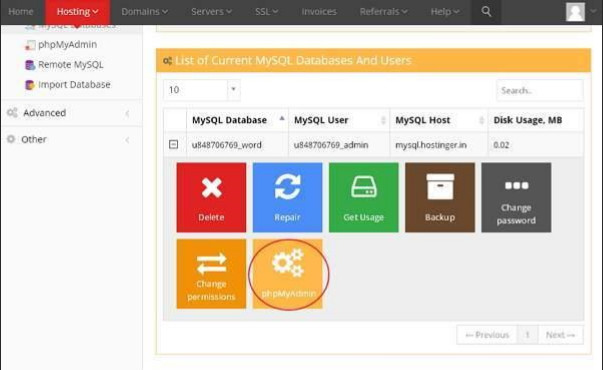This screenshot has width=603, height=370.
Task: Open the rows-per-page dropdown showing 10
Action: point(202,90)
